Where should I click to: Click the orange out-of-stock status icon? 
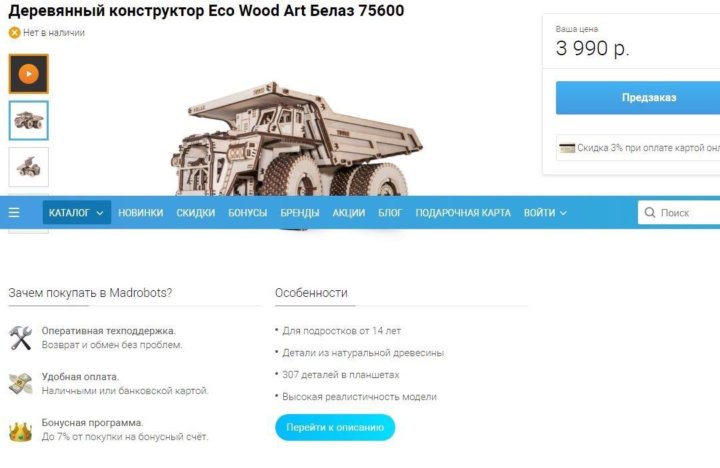[15, 33]
